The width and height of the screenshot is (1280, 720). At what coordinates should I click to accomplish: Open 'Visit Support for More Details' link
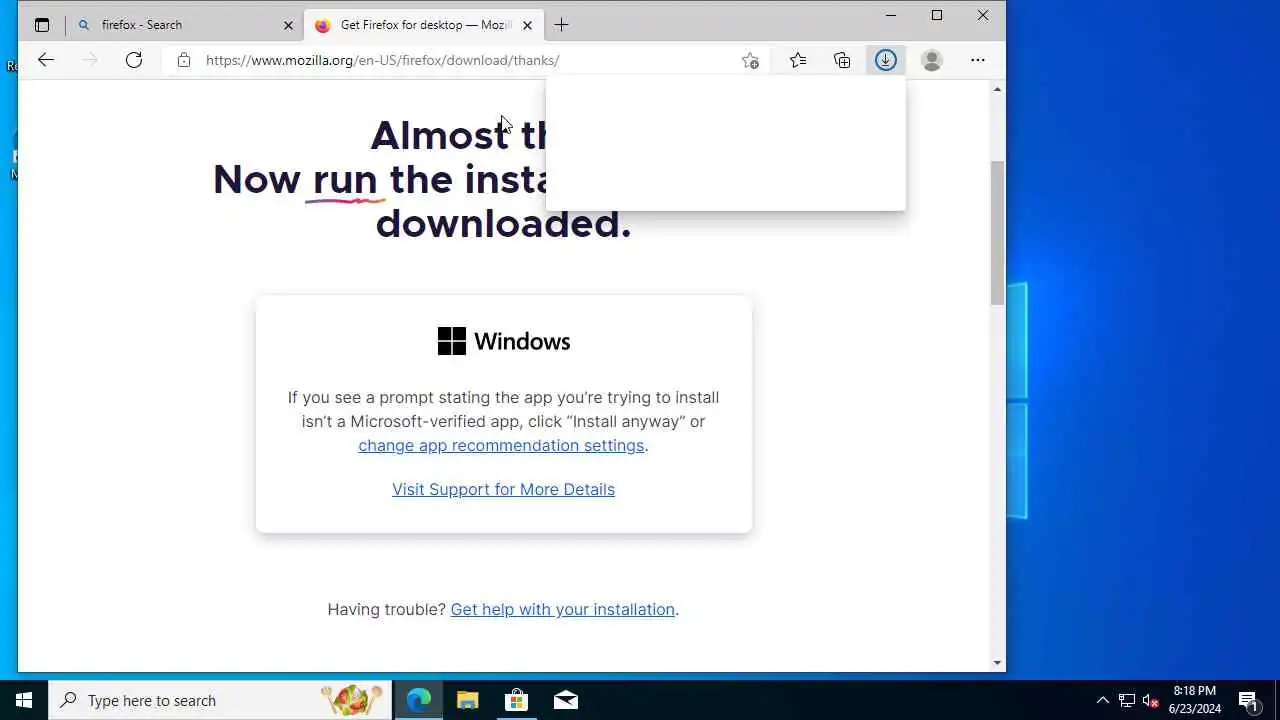tap(503, 489)
